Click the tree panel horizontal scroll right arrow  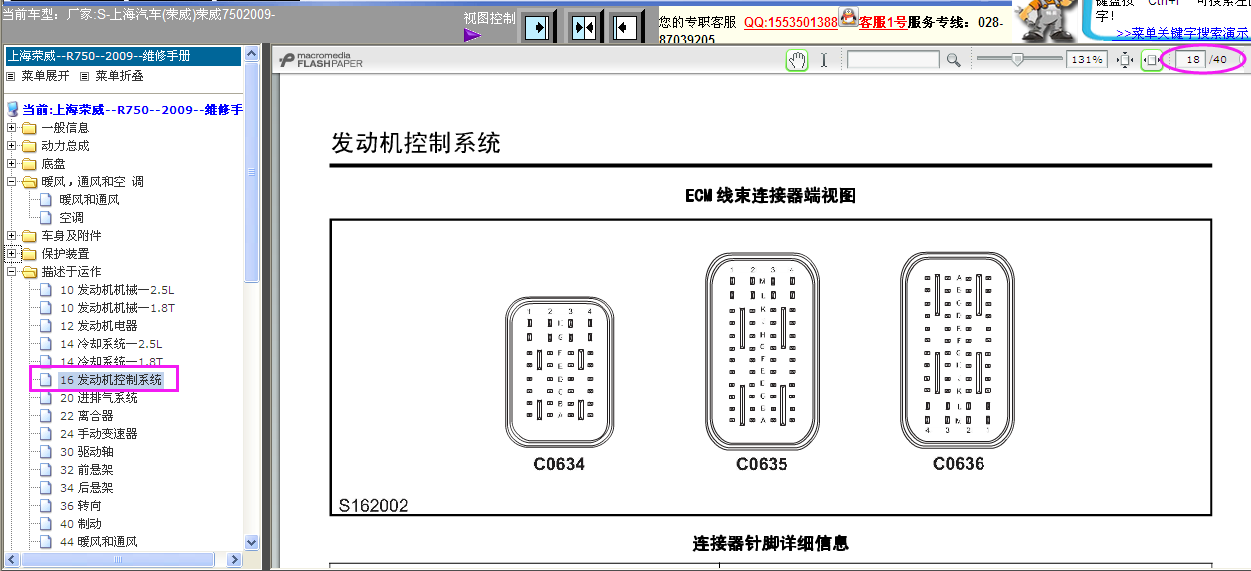coord(236,559)
